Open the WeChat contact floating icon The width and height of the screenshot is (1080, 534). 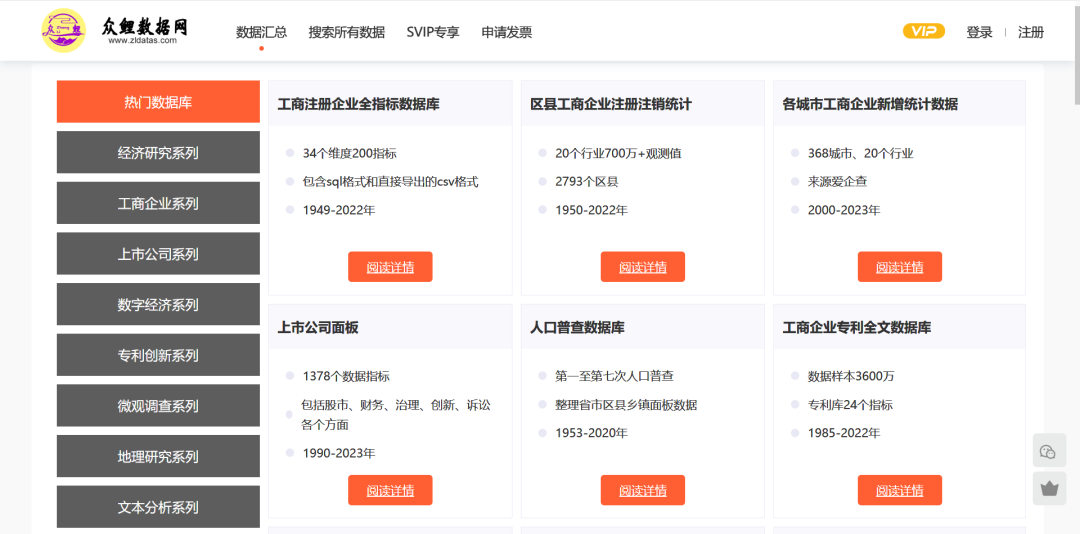click(1049, 451)
